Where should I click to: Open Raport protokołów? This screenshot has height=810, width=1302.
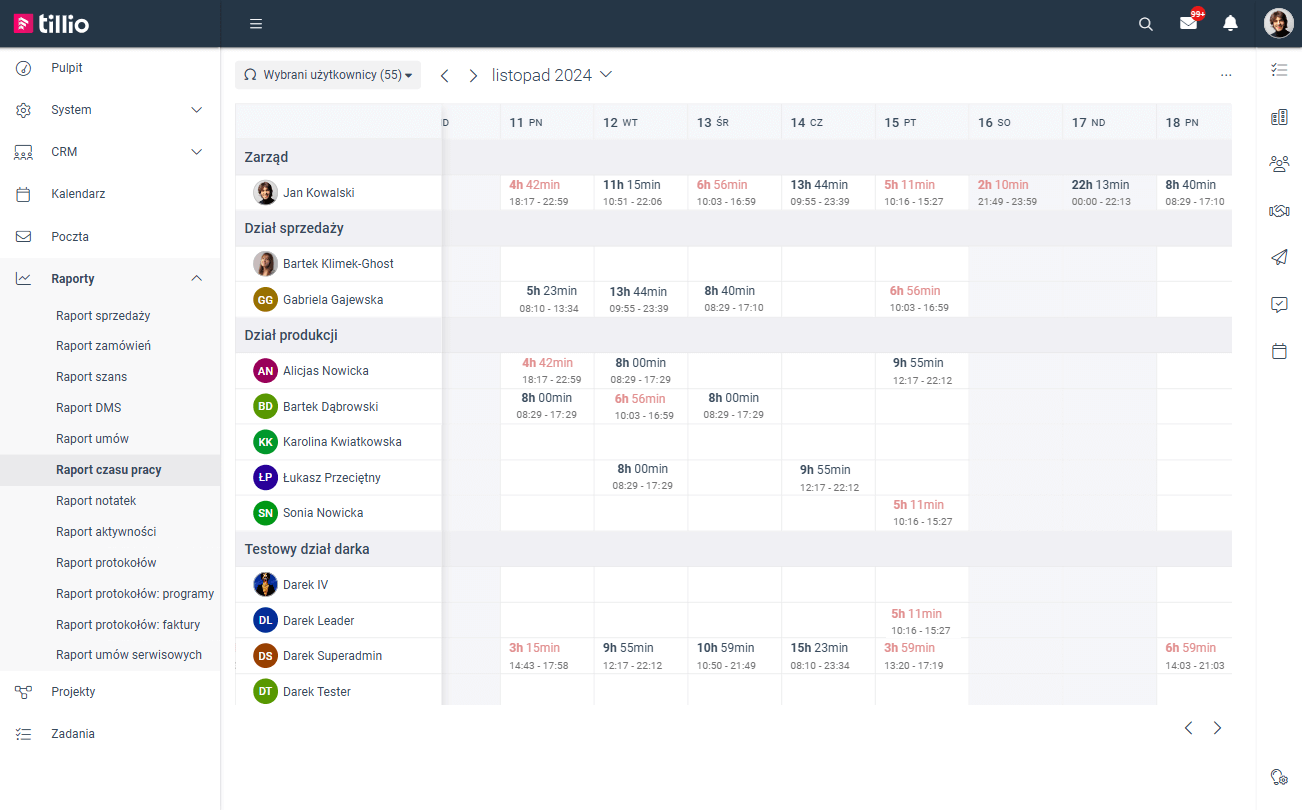point(106,563)
